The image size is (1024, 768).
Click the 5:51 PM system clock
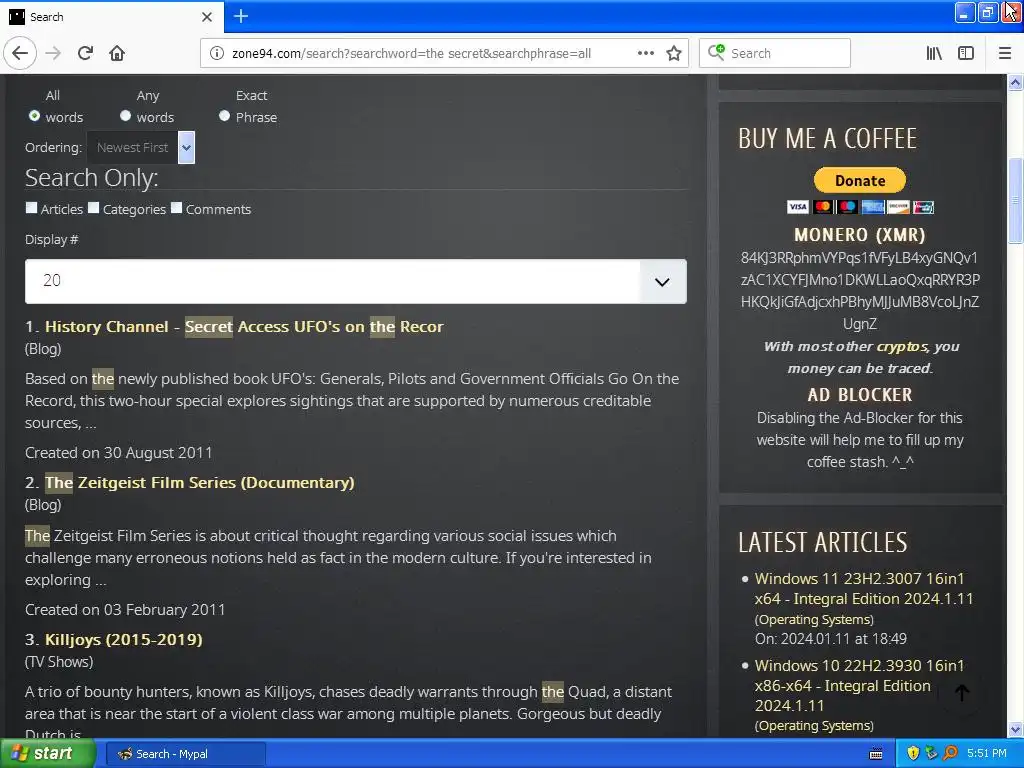986,754
